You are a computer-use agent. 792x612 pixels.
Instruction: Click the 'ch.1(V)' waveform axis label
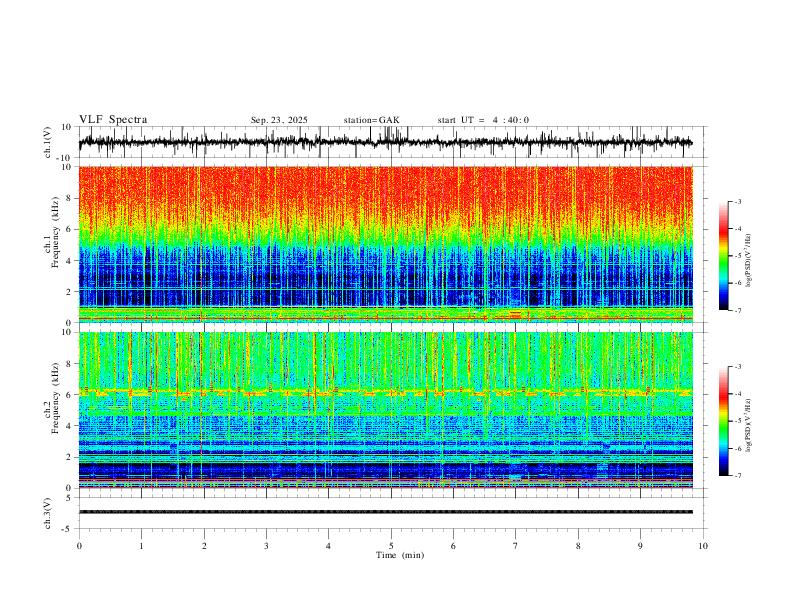click(x=48, y=142)
